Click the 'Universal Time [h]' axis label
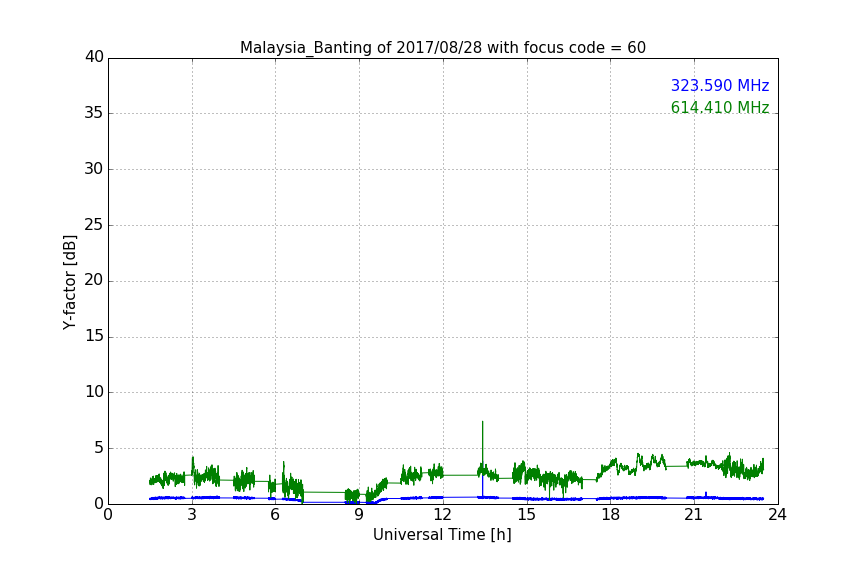This screenshot has height=576, width=864. coord(442,535)
